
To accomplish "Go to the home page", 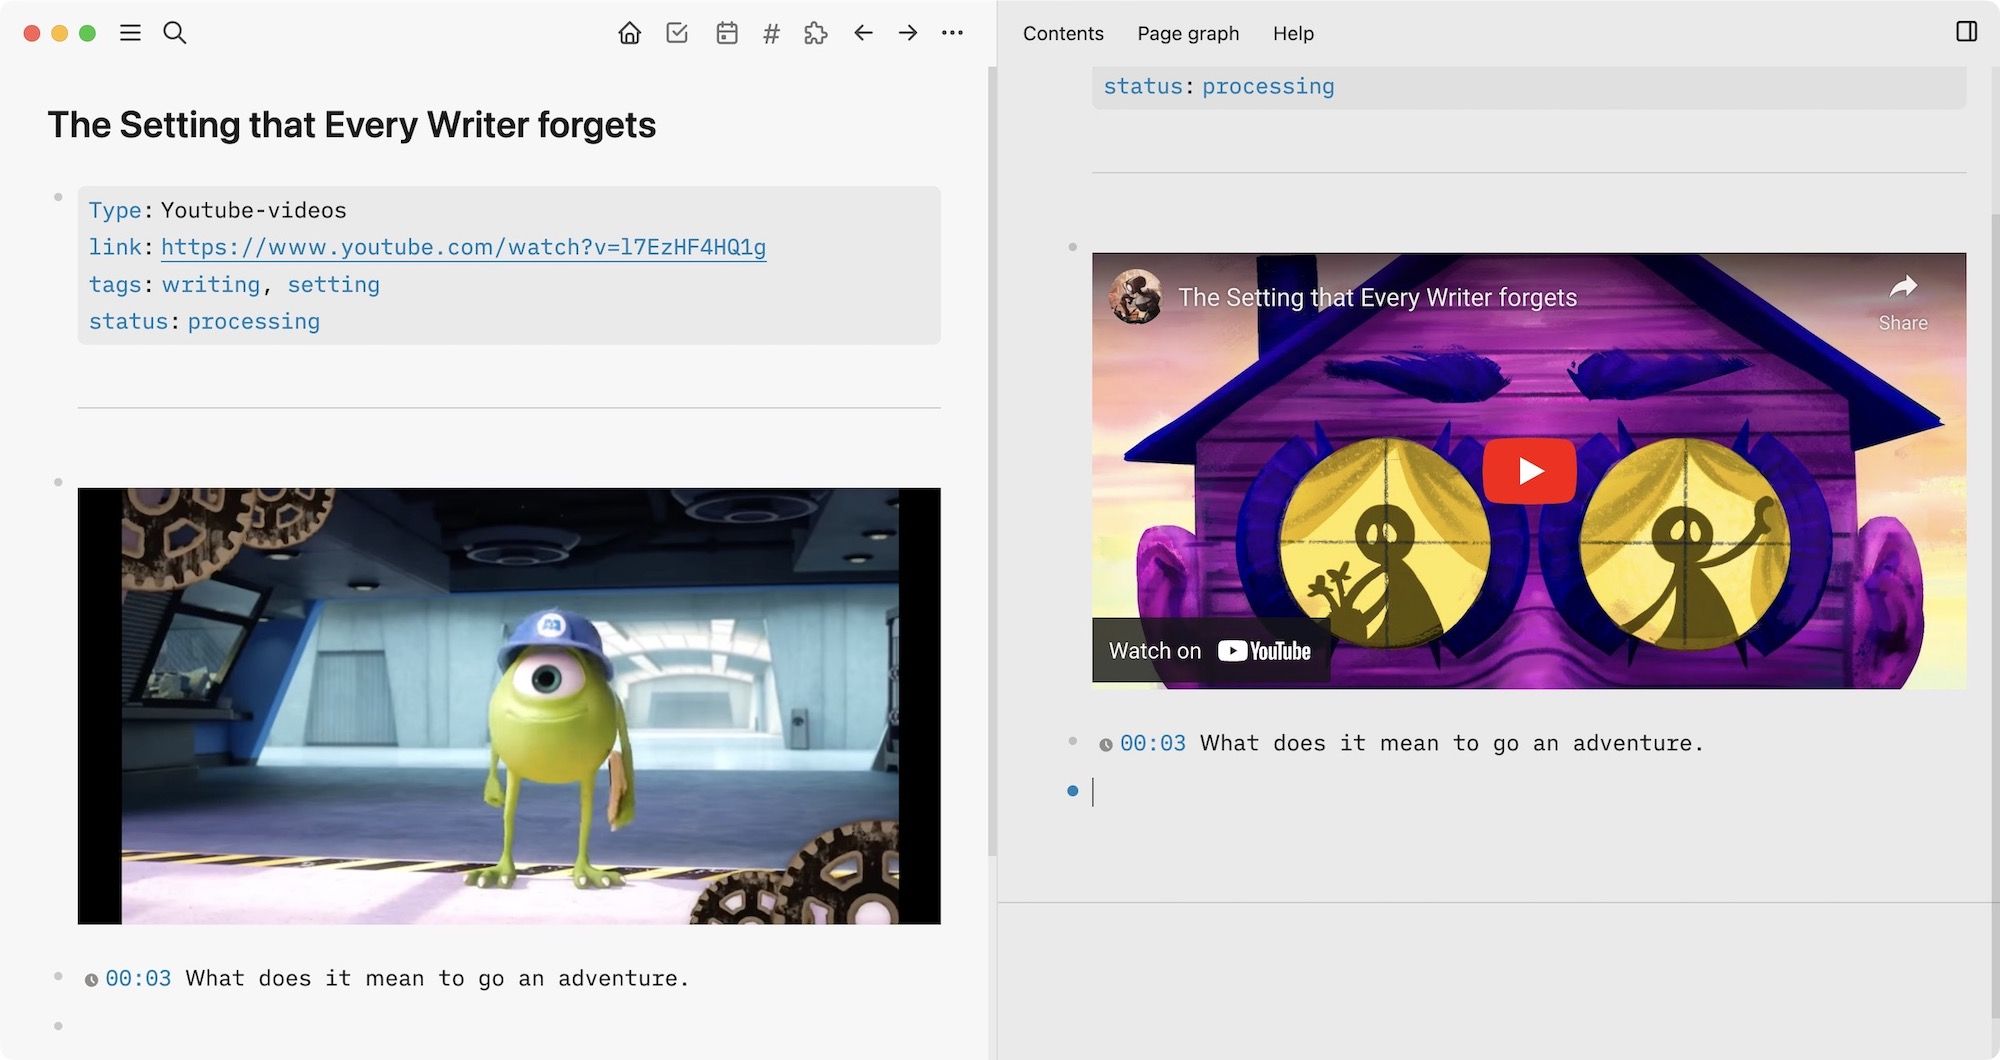I will [x=629, y=32].
